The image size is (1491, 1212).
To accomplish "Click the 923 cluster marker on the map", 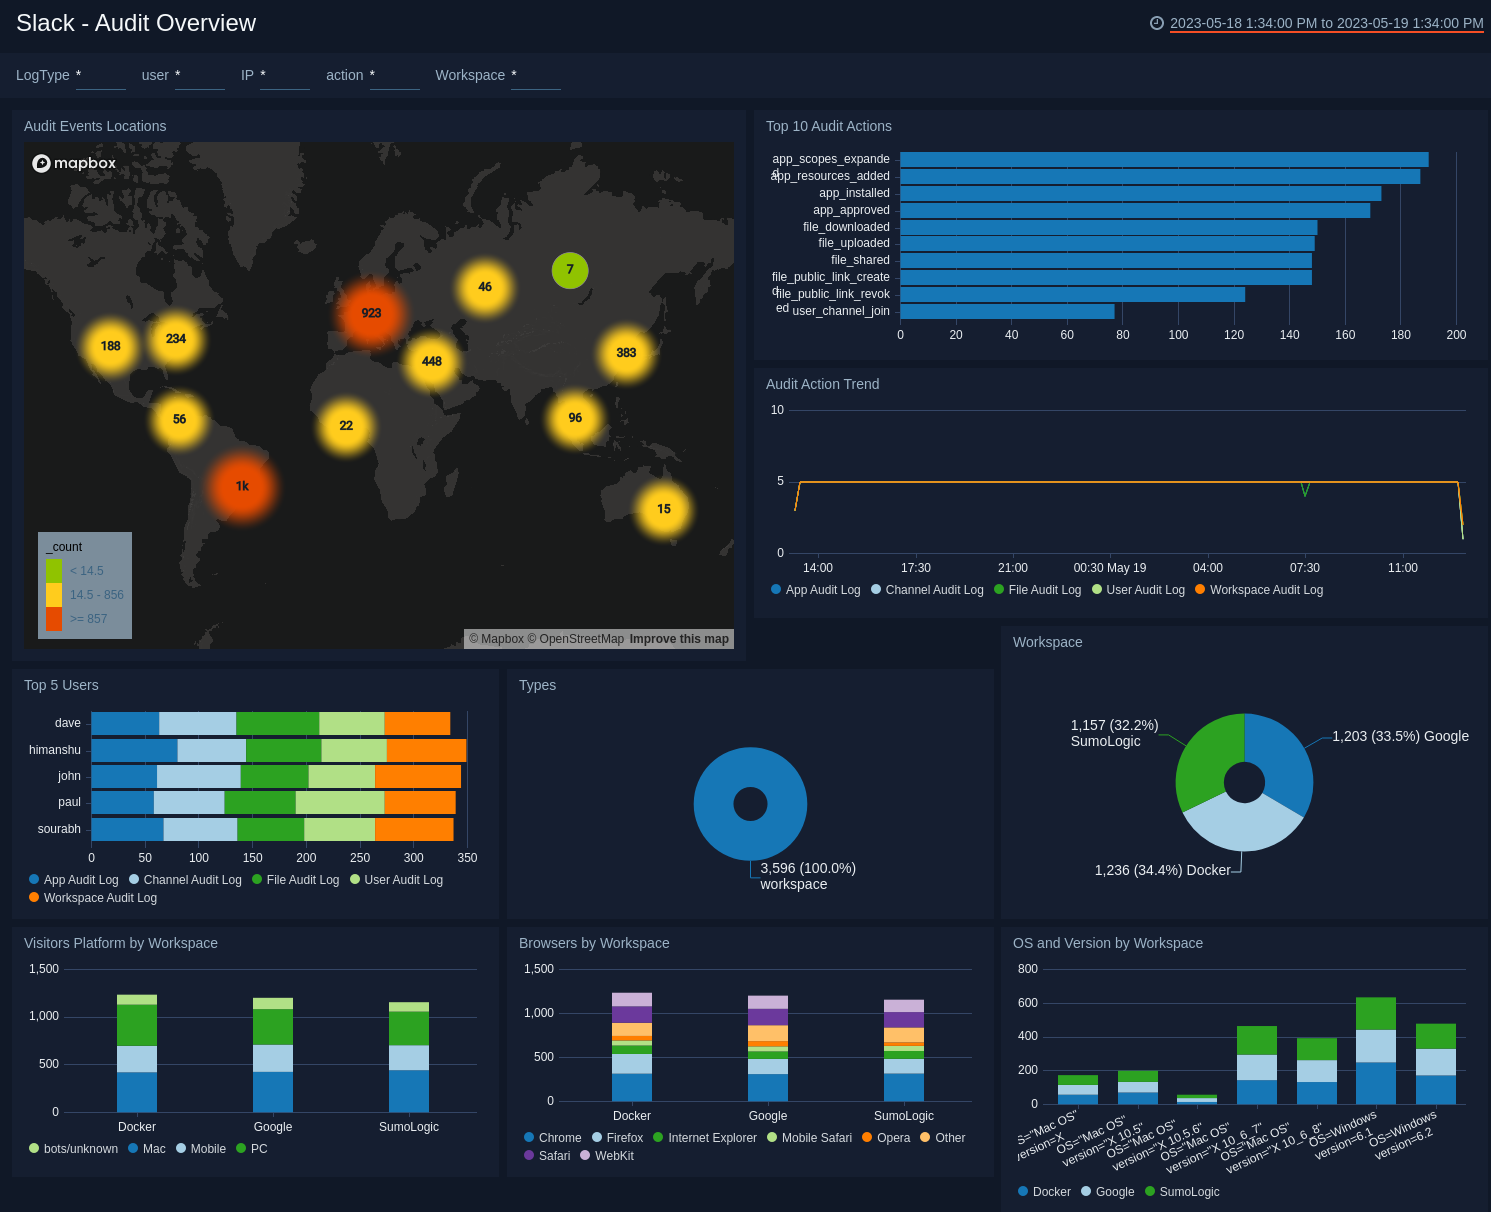I will tap(371, 313).
